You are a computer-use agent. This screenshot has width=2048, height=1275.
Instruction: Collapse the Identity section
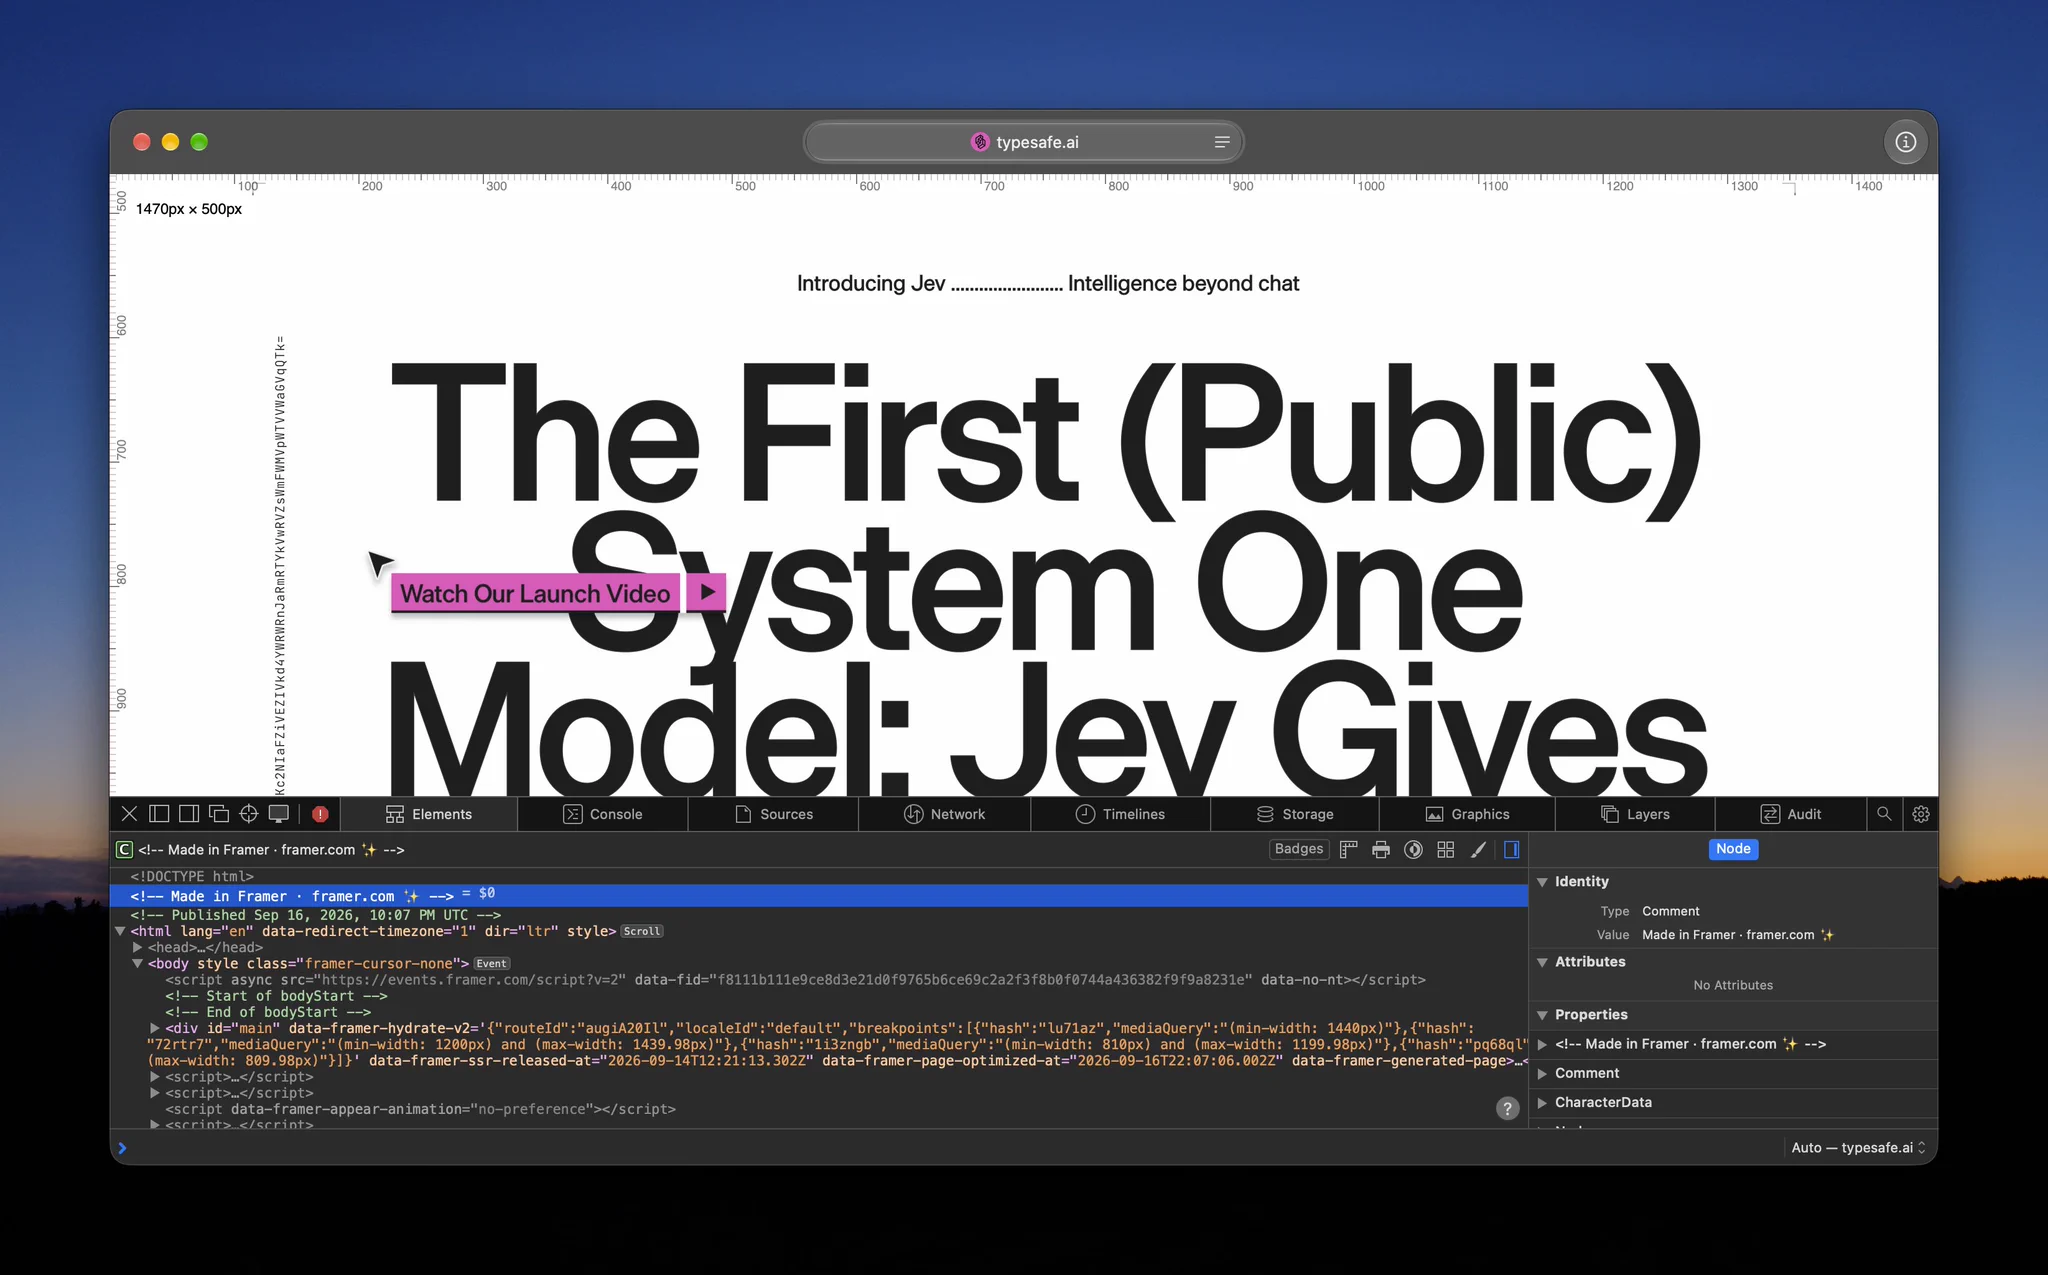tap(1543, 882)
